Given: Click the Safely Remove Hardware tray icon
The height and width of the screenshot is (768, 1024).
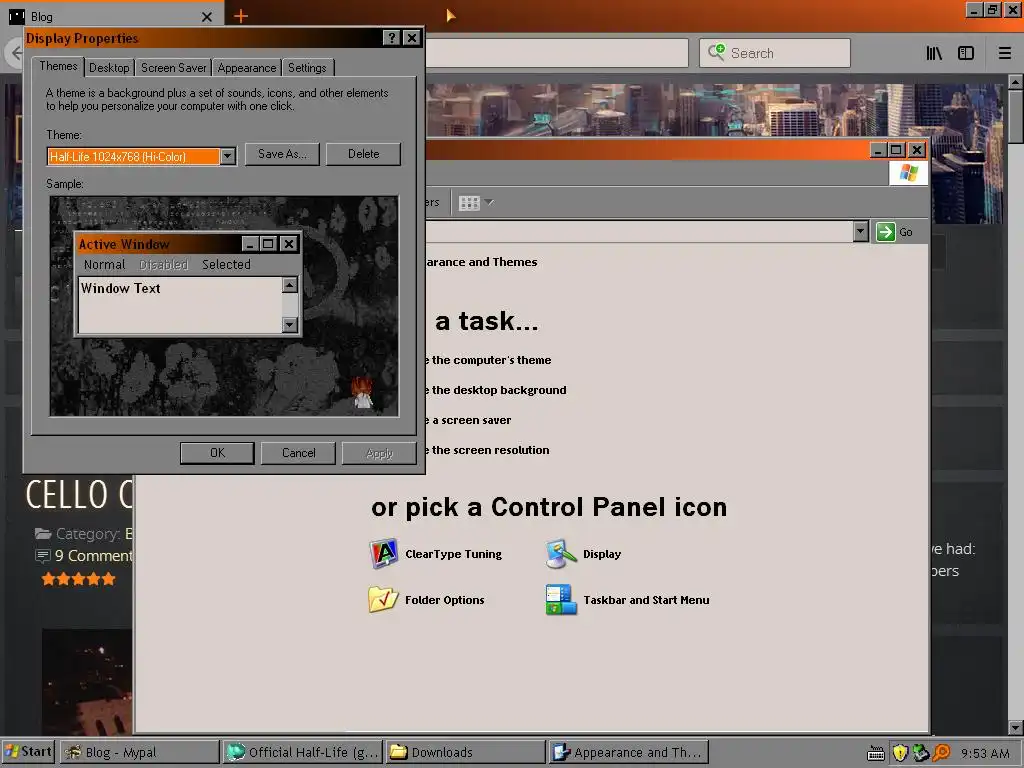Looking at the screenshot, I should [921, 753].
